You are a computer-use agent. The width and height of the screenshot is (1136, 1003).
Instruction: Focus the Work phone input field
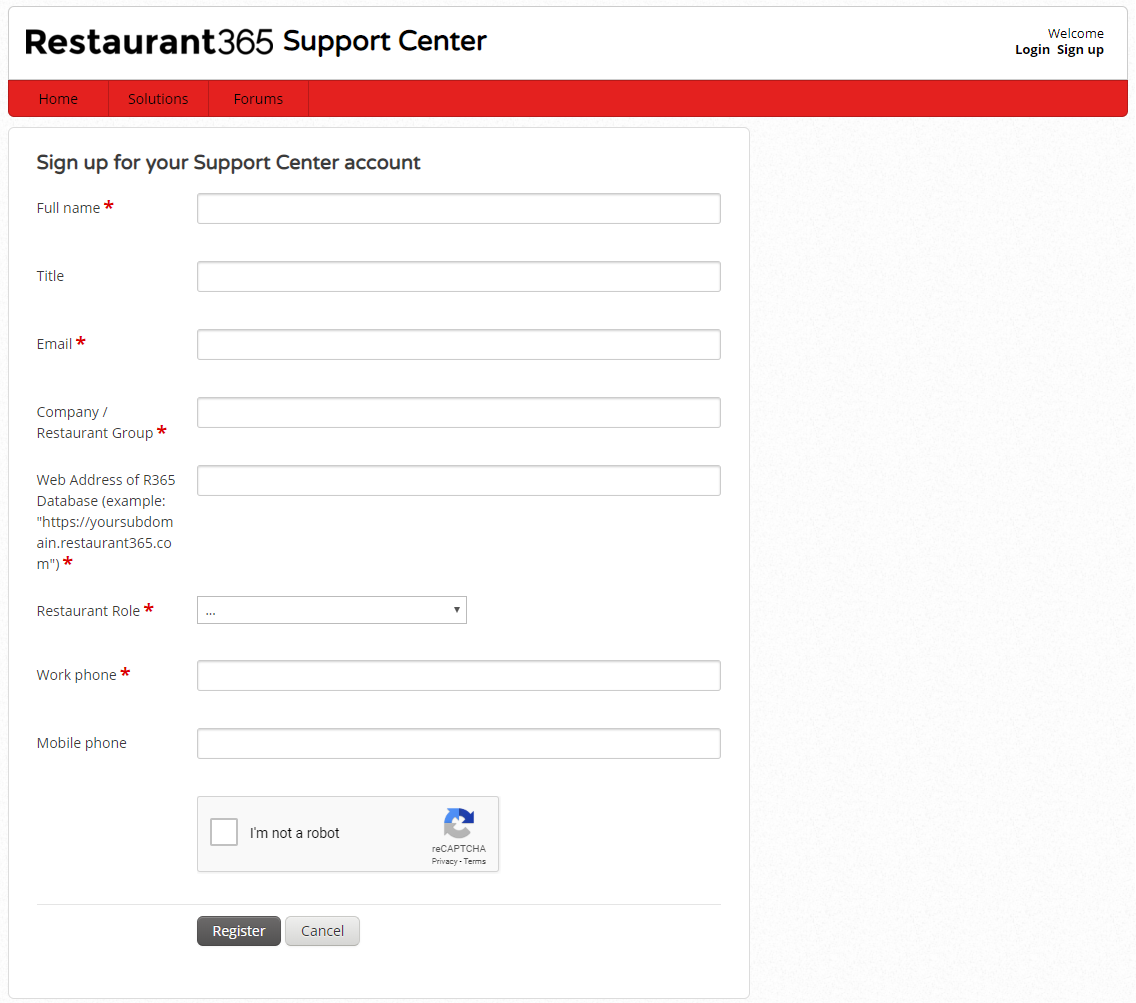tap(459, 675)
